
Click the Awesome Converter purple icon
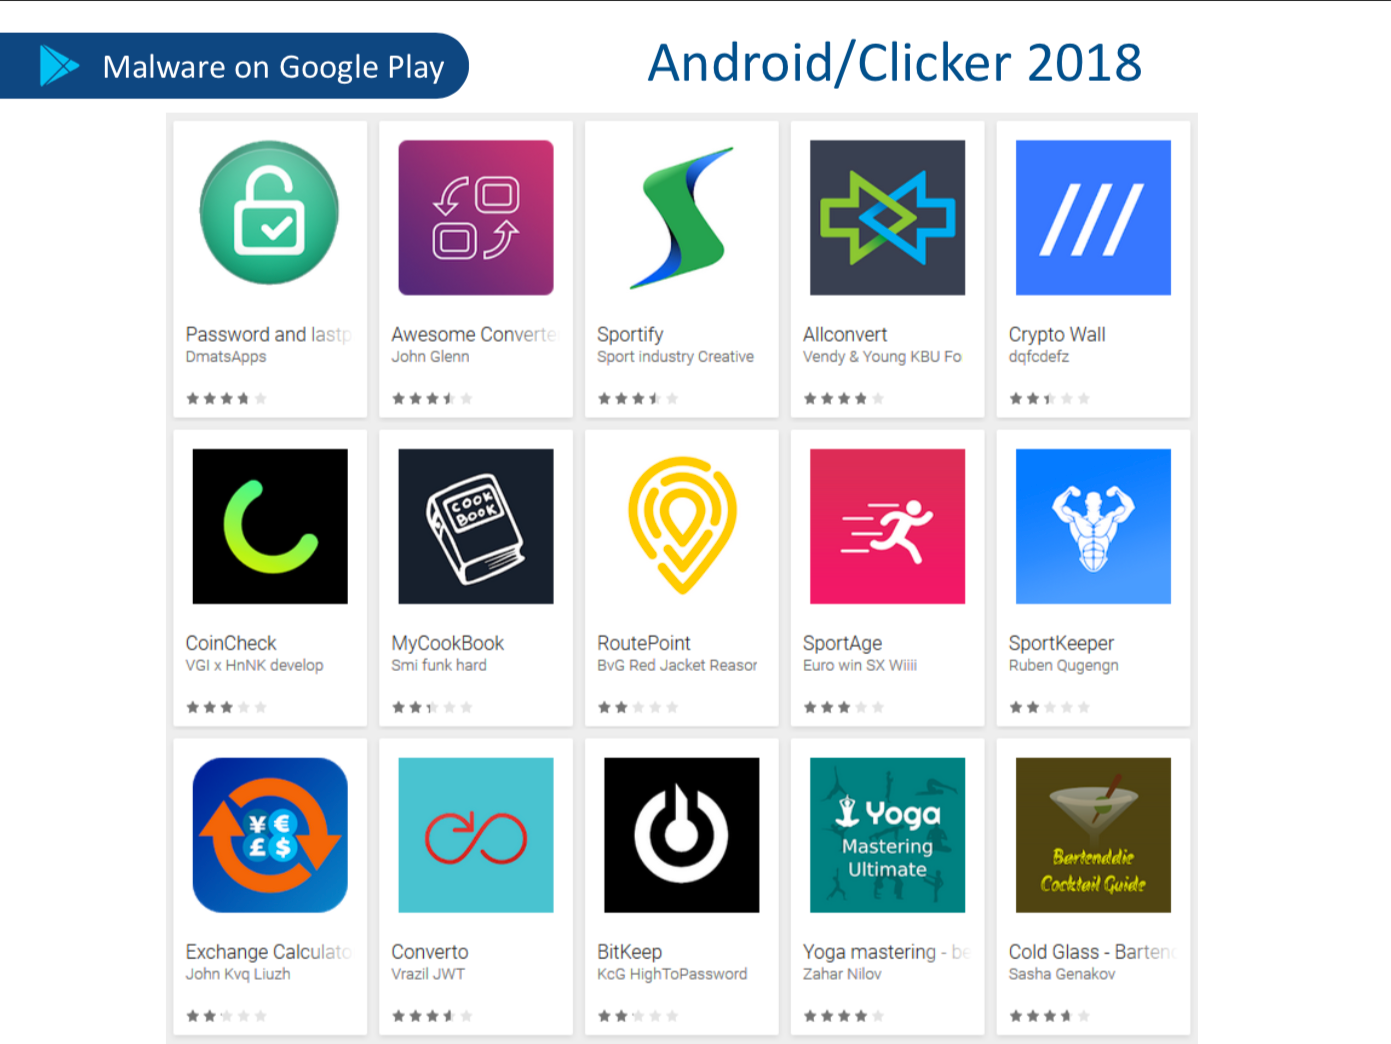[476, 217]
